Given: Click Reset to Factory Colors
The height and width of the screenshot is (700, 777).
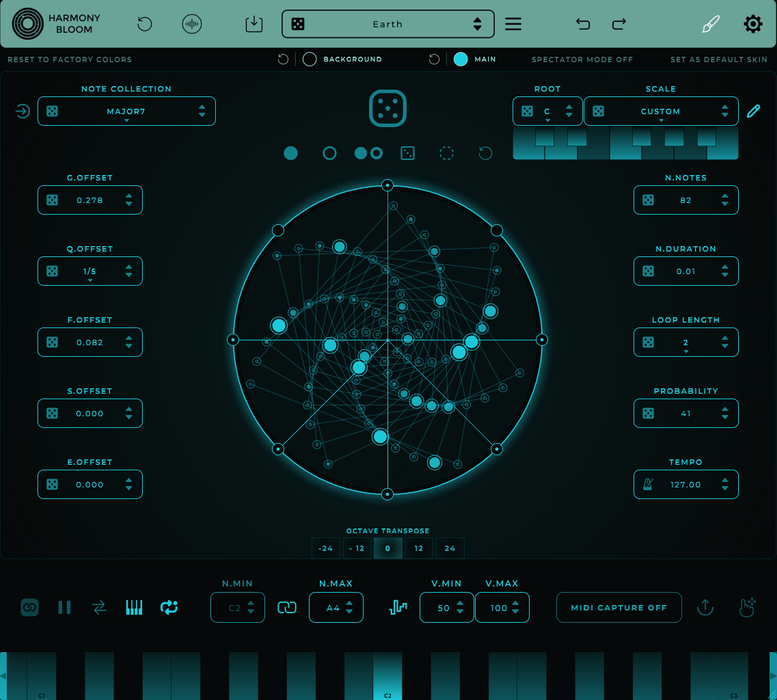Looking at the screenshot, I should point(70,60).
